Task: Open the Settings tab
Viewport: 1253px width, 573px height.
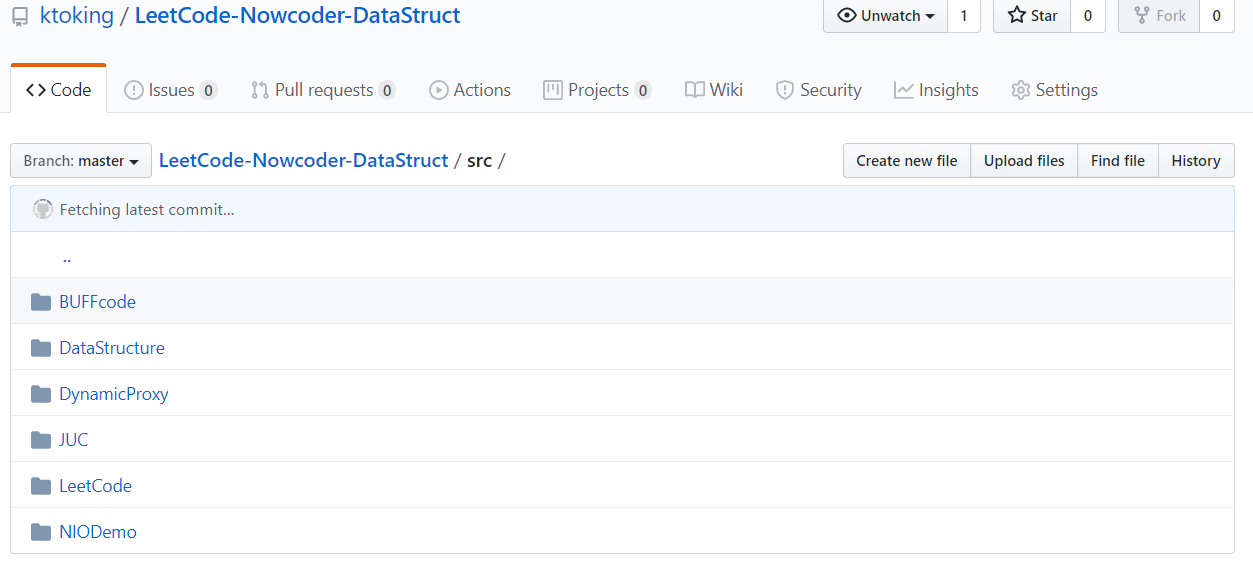Action: point(1054,90)
